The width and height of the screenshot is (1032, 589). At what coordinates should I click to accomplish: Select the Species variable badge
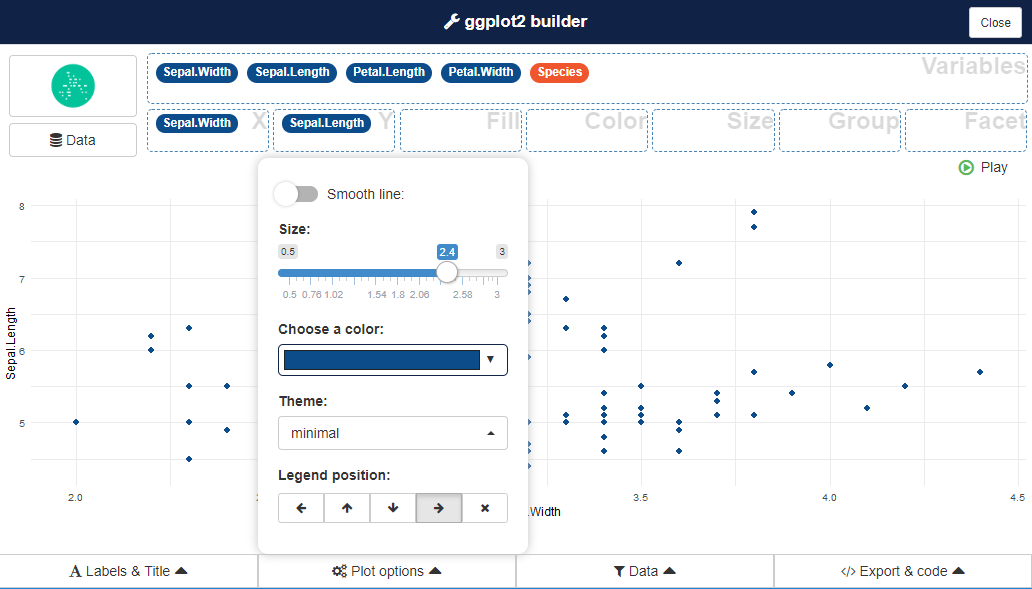click(559, 72)
